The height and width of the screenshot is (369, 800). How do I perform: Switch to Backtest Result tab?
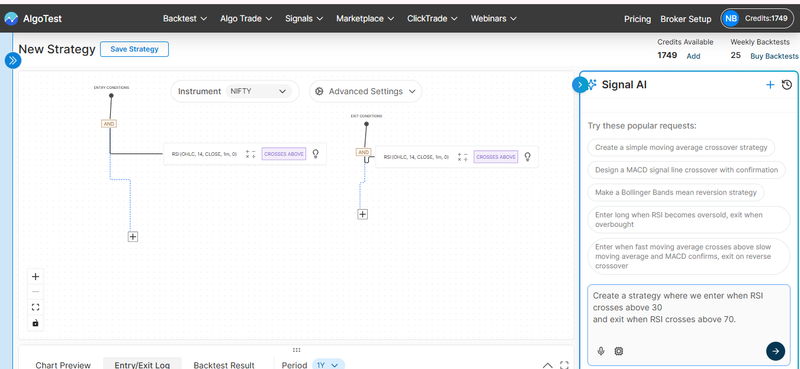tap(224, 365)
